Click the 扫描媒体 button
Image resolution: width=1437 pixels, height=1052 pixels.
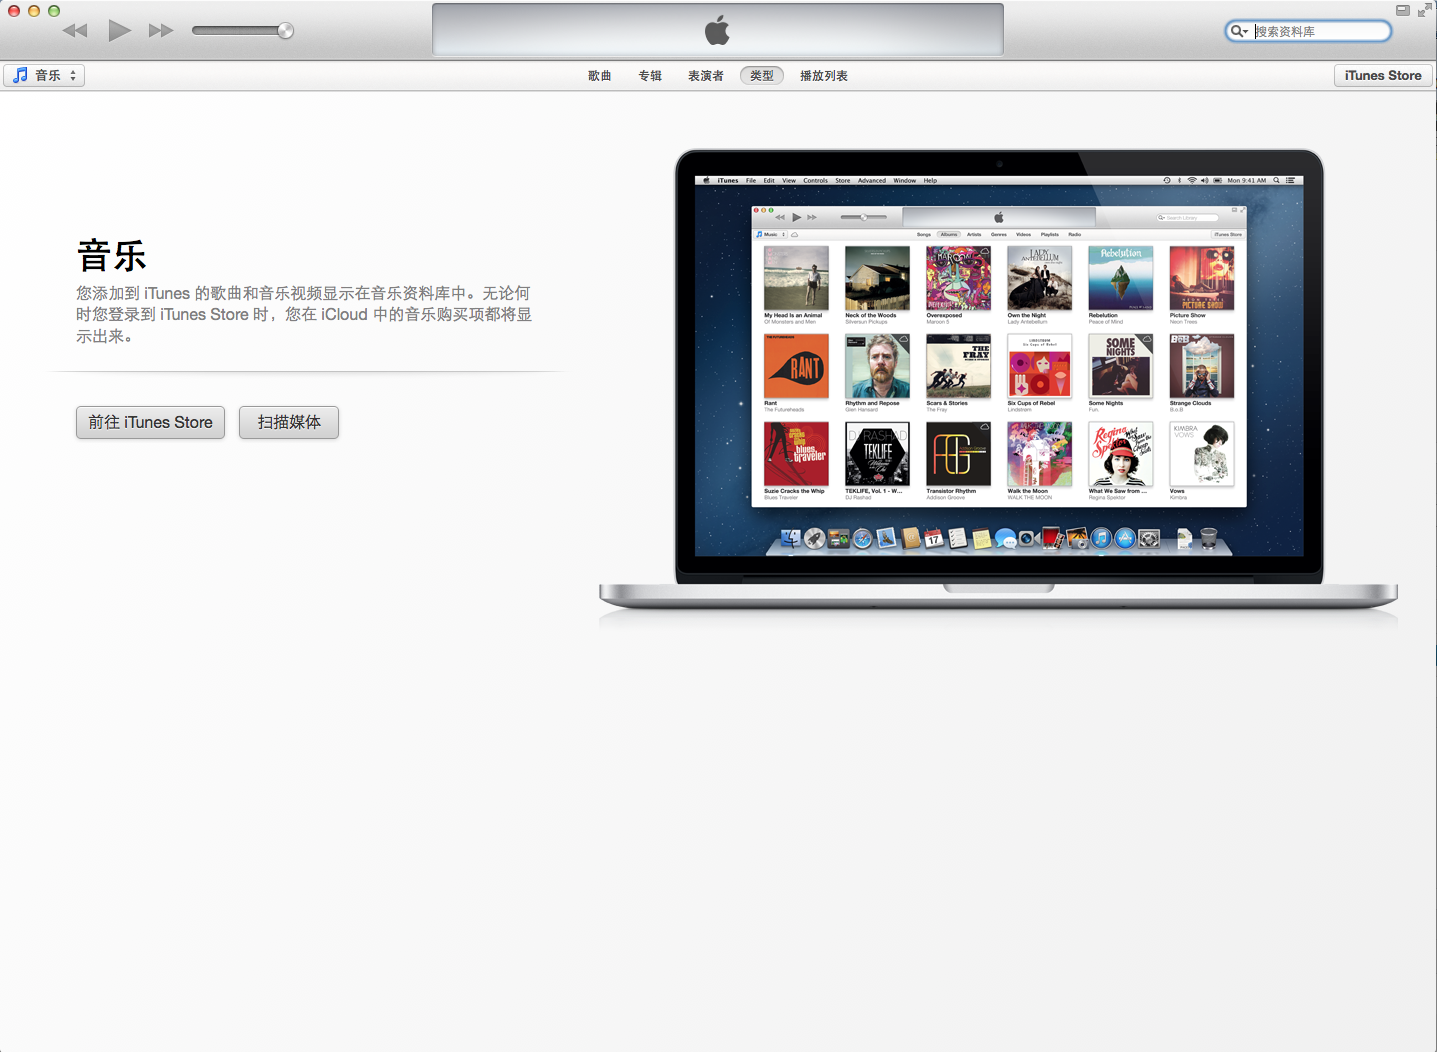point(289,422)
